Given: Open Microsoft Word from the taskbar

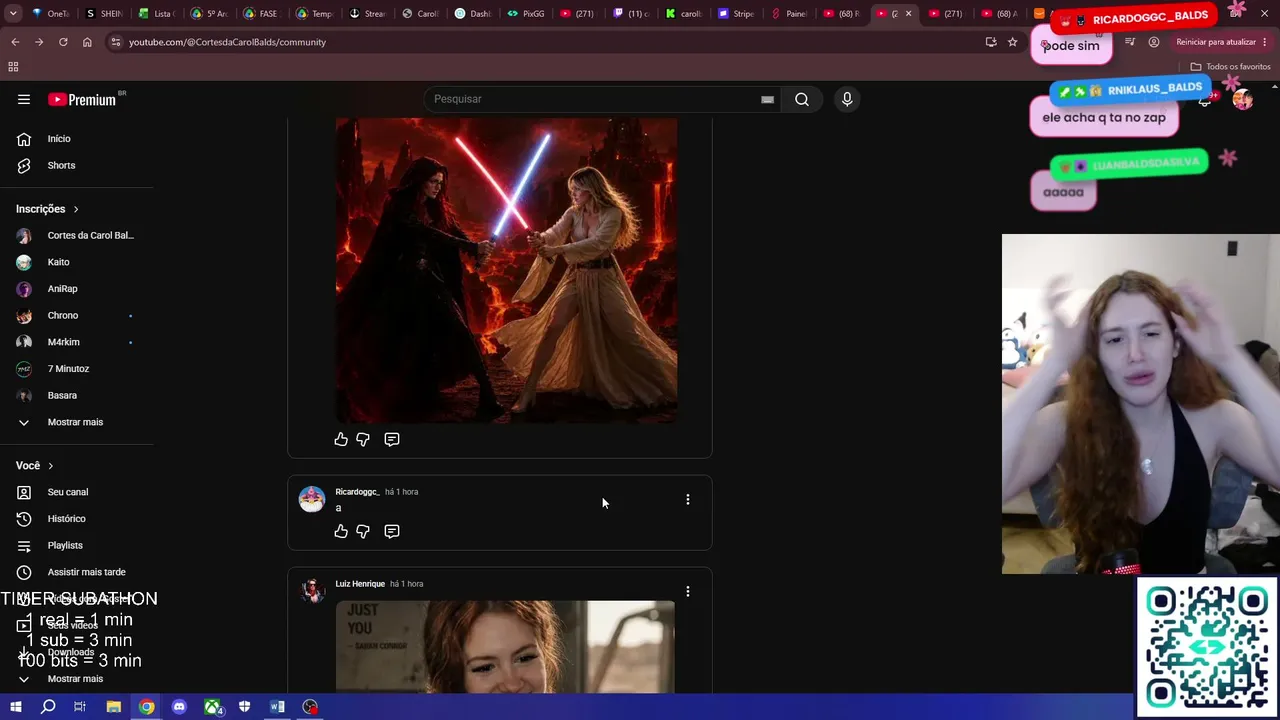Looking at the screenshot, I should (277, 707).
